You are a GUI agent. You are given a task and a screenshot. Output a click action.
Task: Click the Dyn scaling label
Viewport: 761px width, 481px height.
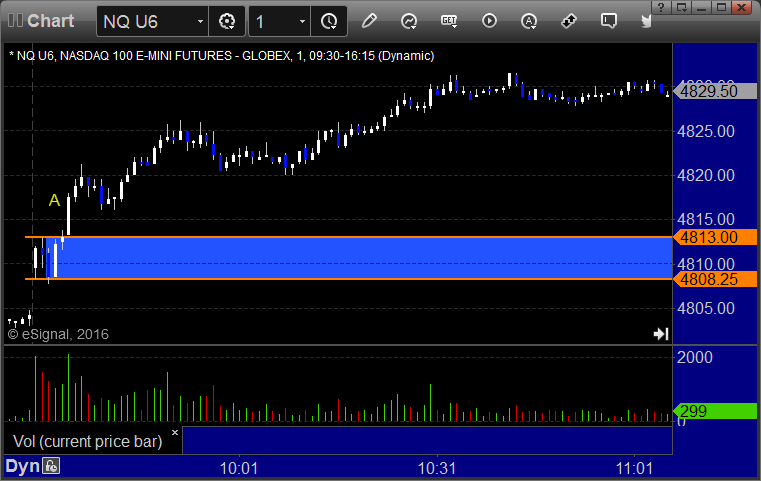pos(22,466)
